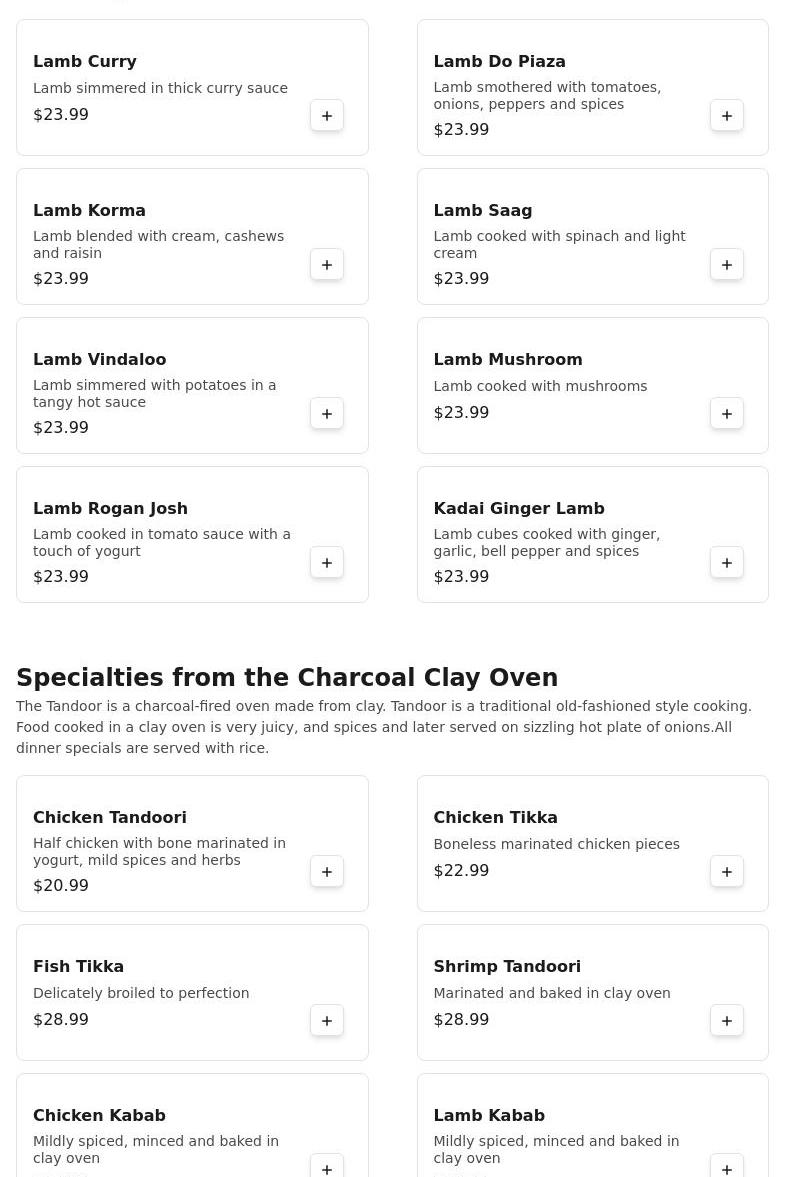This screenshot has width=785, height=1177.
Task: Add Shrimp Tandoori to the order
Action: tap(727, 1021)
